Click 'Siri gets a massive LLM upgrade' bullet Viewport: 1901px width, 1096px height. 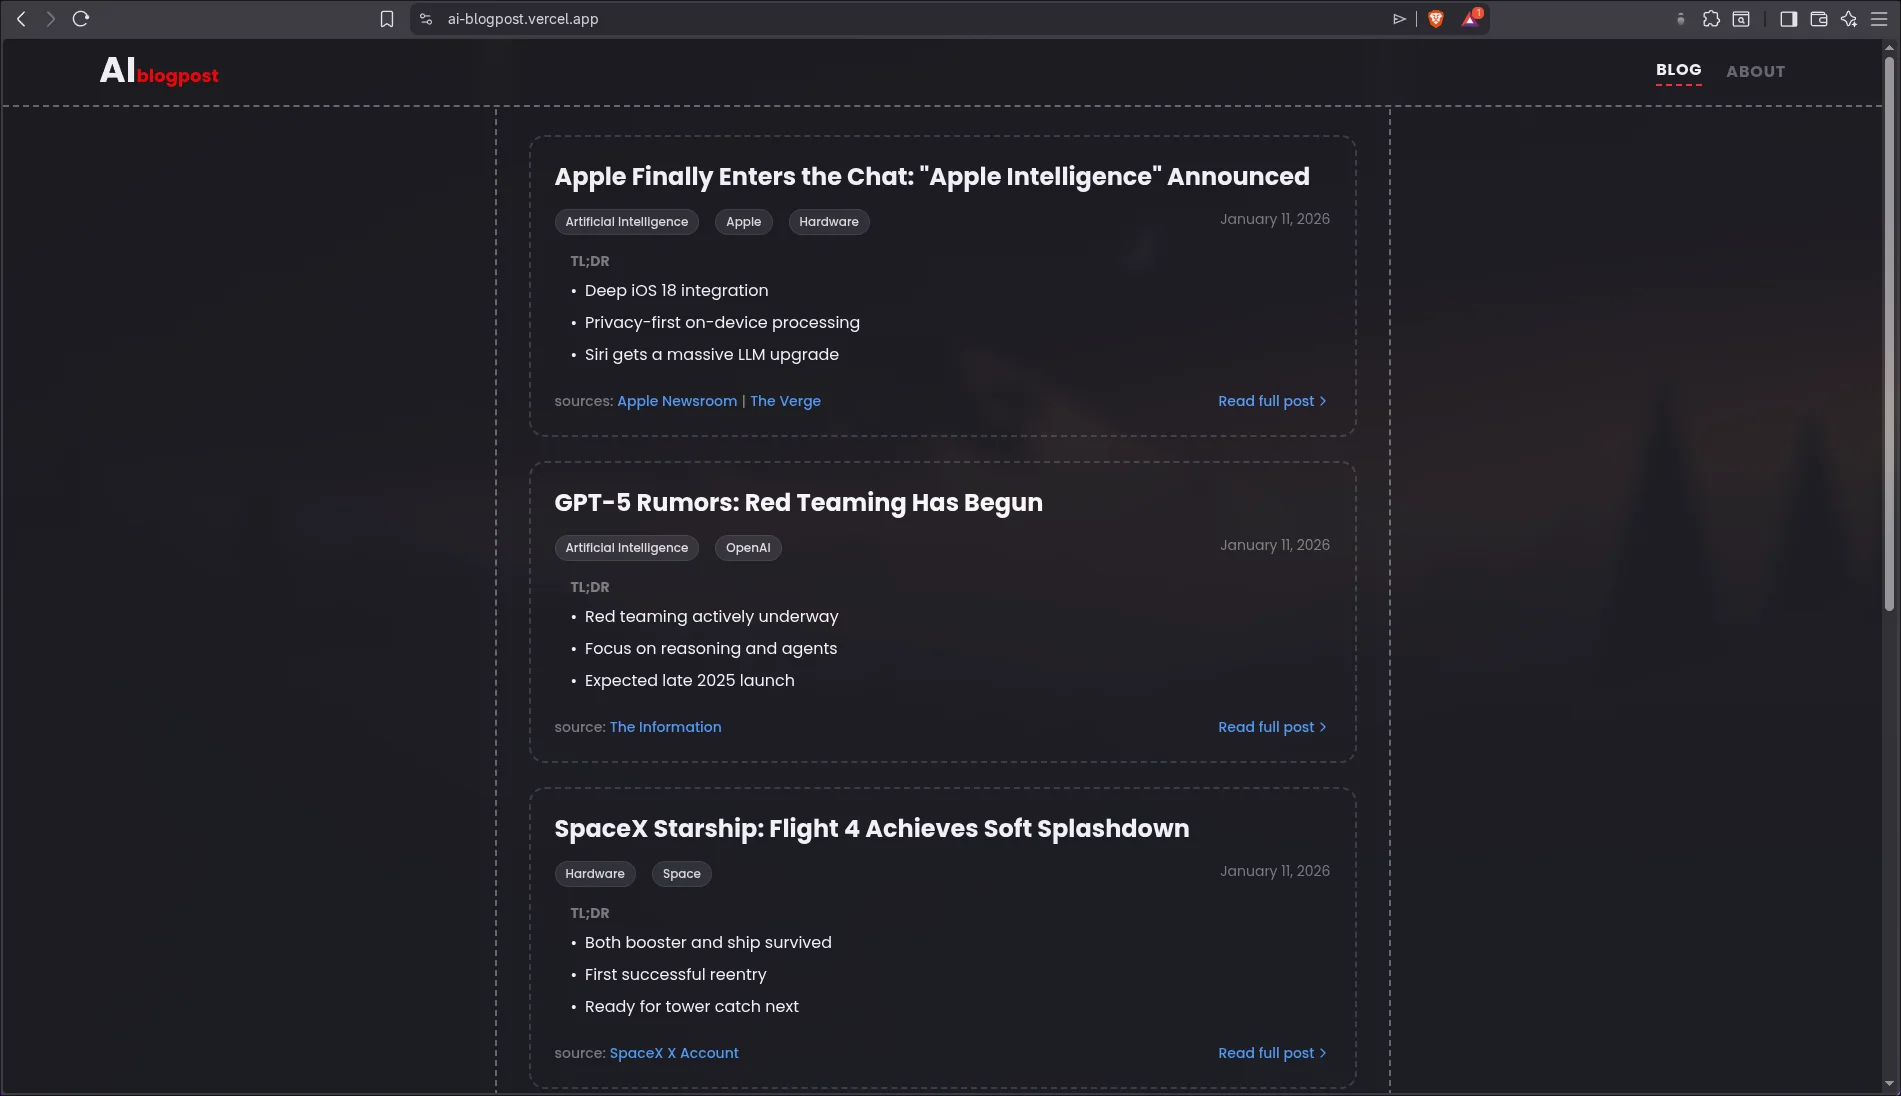point(712,355)
